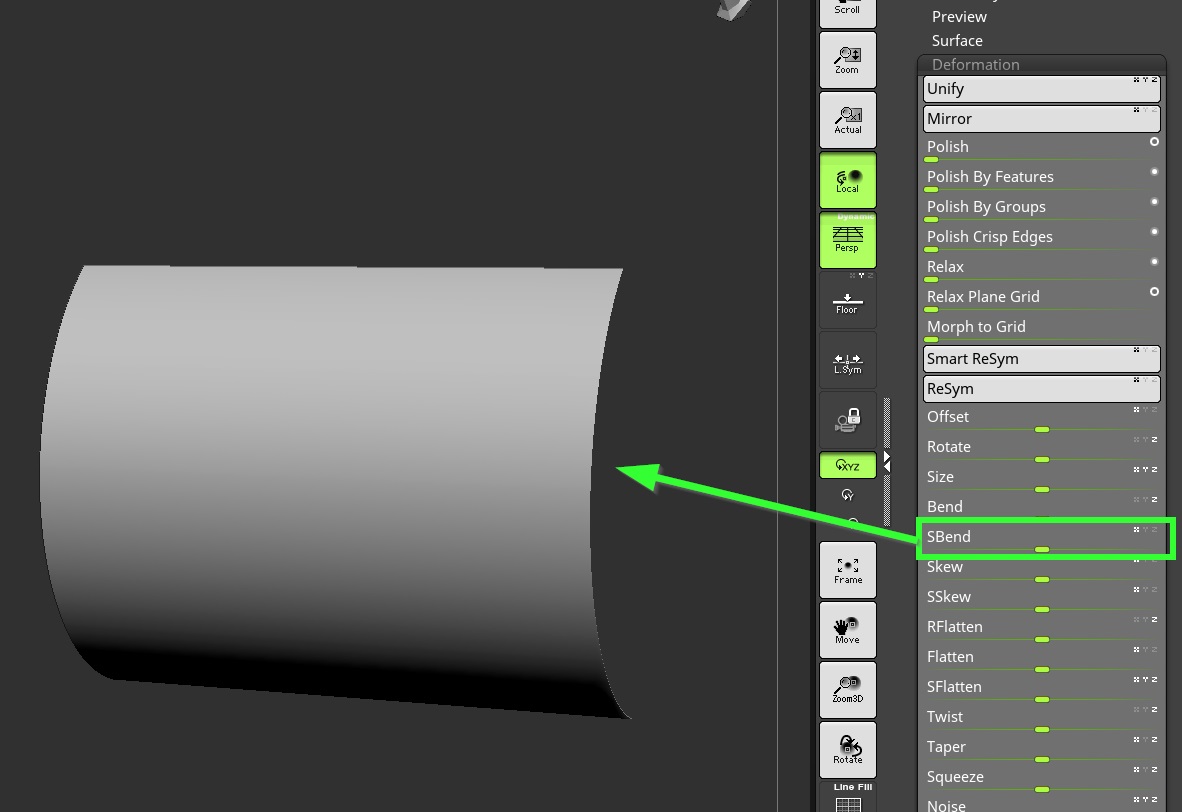Toggle the Relax mode dot
1182x812 pixels.
tap(1154, 262)
